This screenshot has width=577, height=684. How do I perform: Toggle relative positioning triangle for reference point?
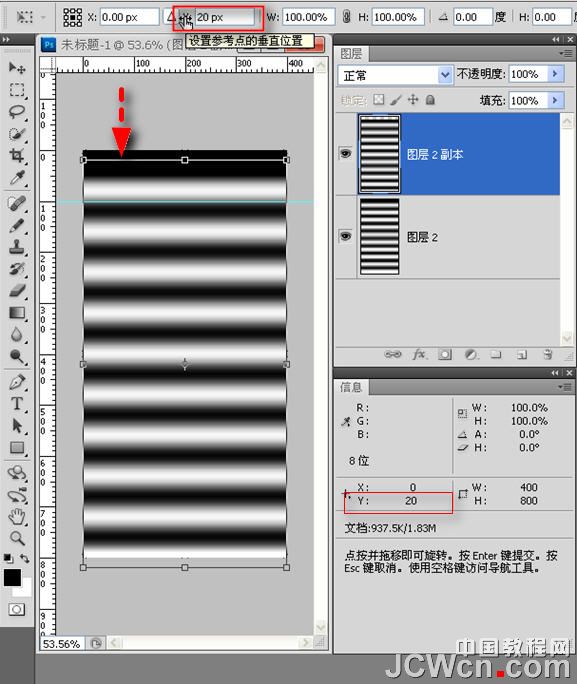click(171, 17)
